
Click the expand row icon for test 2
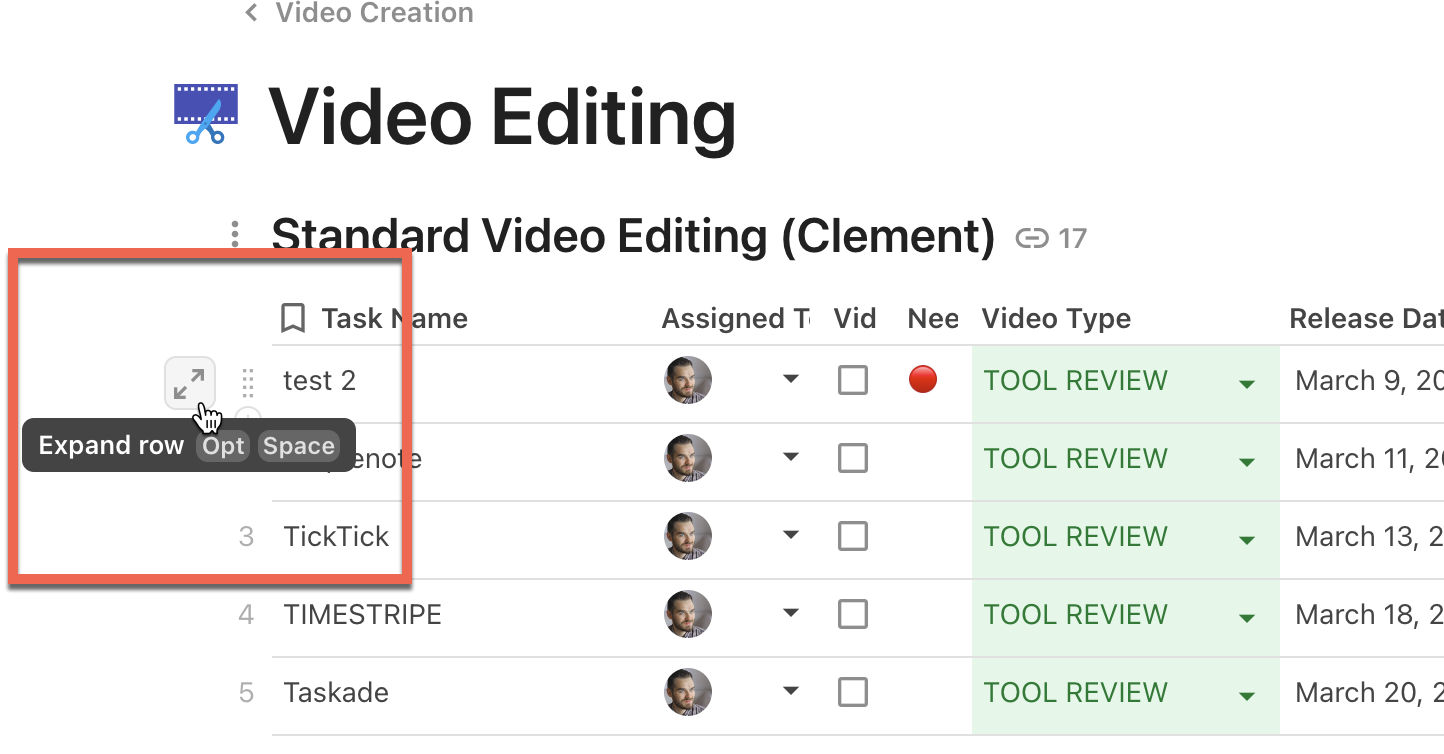tap(189, 382)
